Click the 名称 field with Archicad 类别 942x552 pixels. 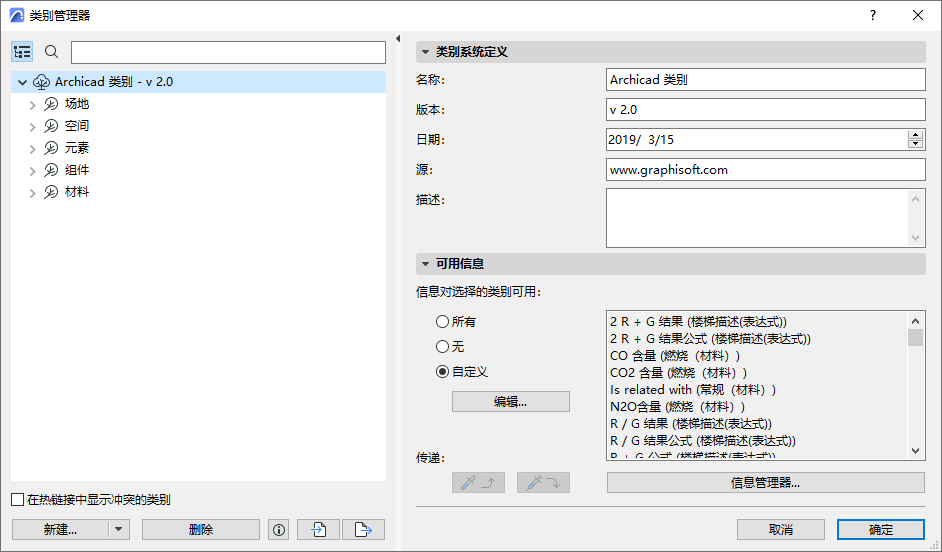pos(765,79)
